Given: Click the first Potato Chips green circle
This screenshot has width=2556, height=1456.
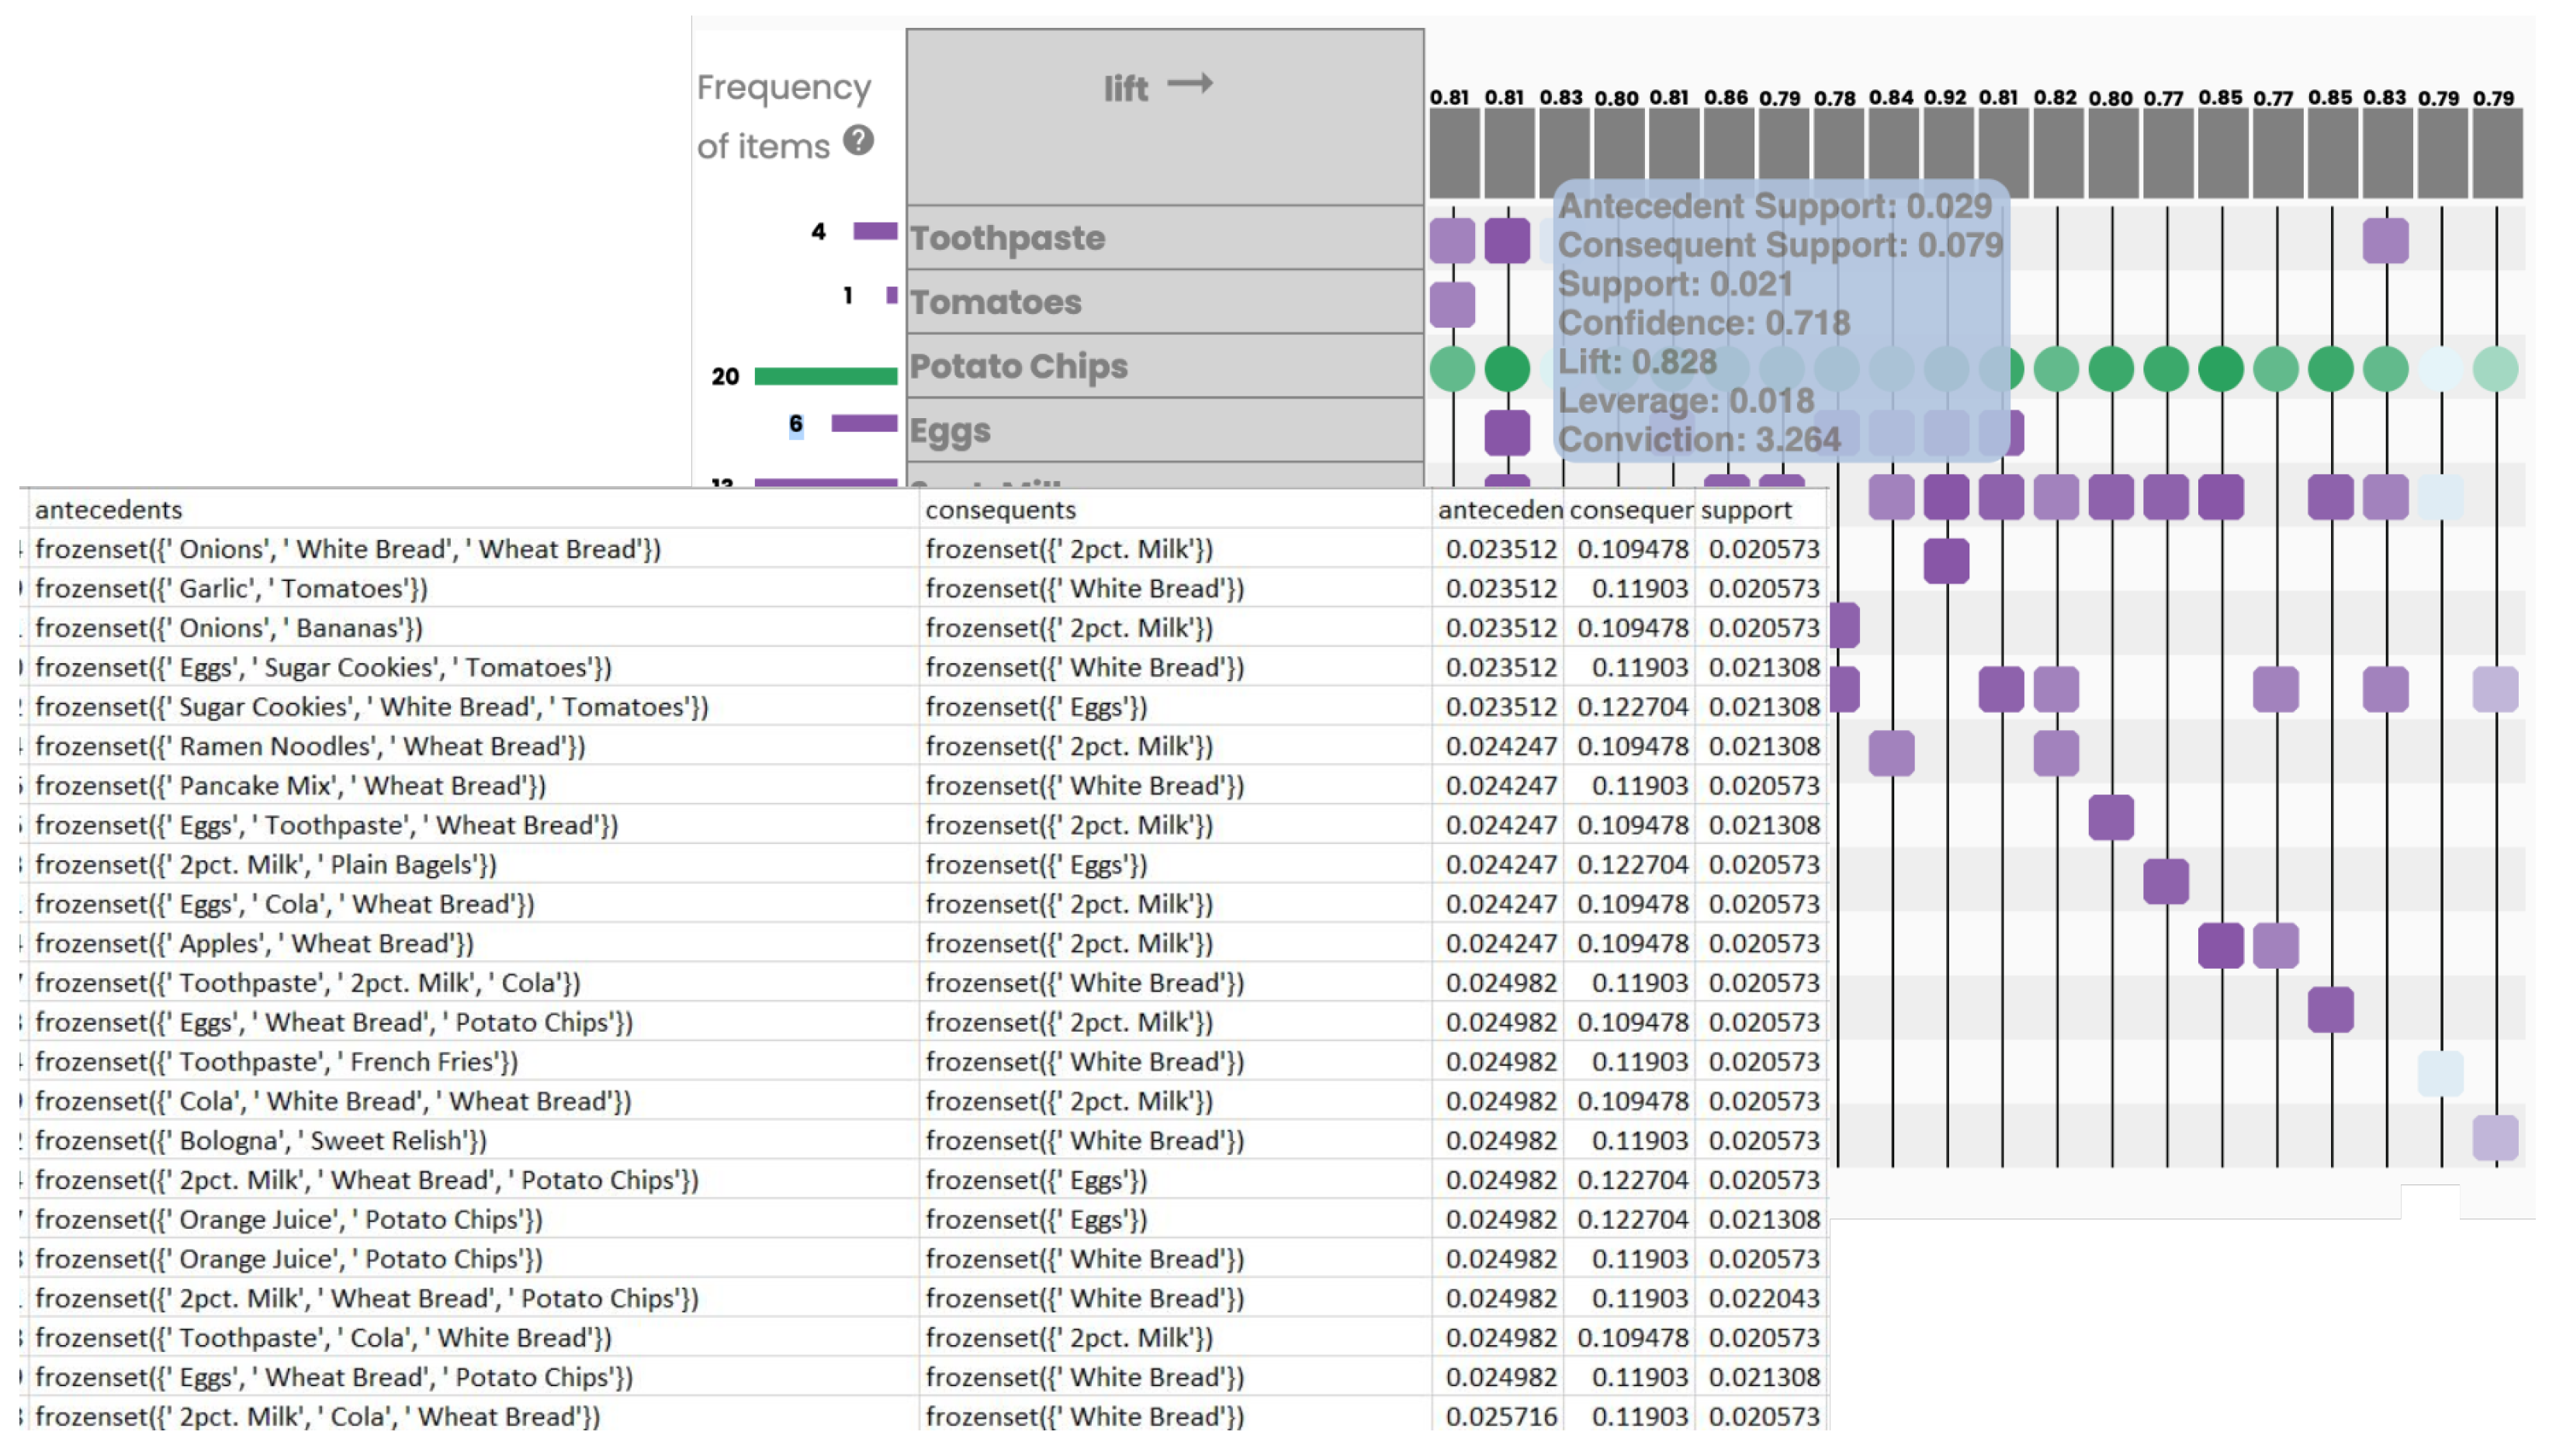Looking at the screenshot, I should click(x=1452, y=368).
